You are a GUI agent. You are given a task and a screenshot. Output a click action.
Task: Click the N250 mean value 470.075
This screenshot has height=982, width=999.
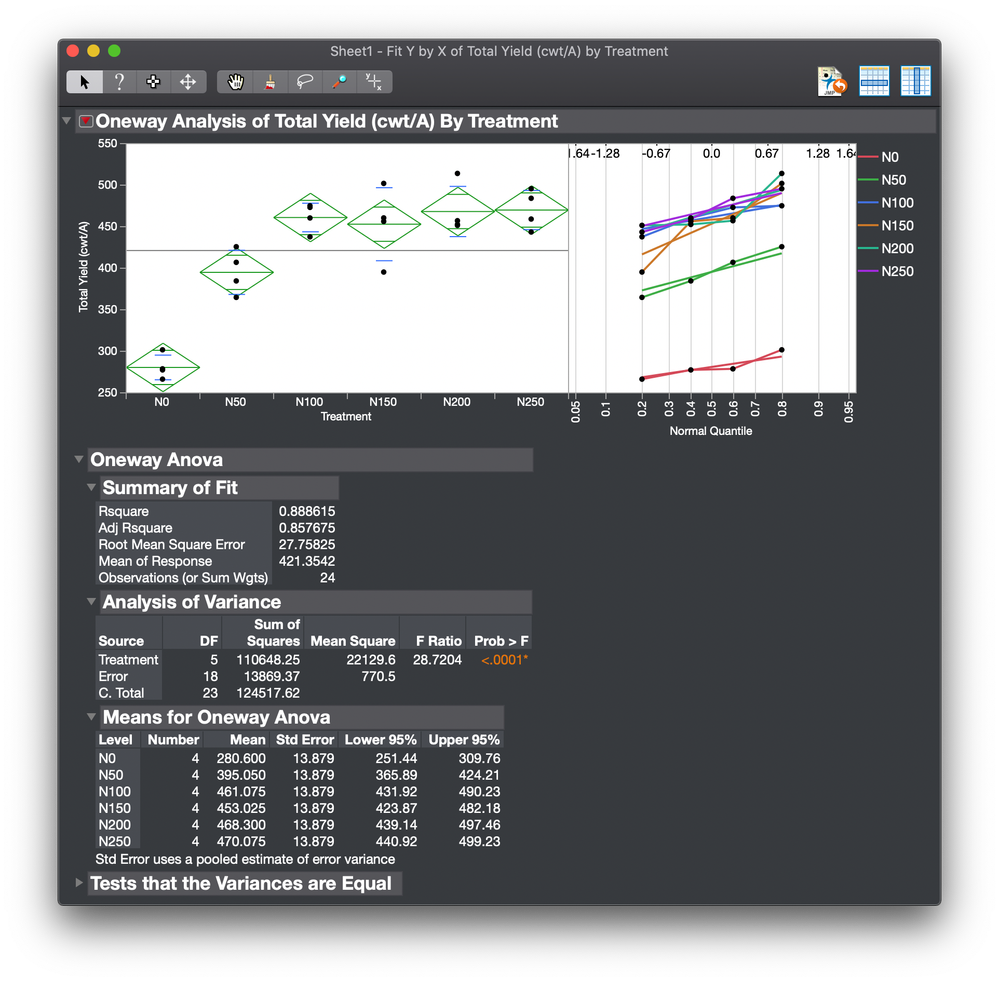tap(241, 841)
